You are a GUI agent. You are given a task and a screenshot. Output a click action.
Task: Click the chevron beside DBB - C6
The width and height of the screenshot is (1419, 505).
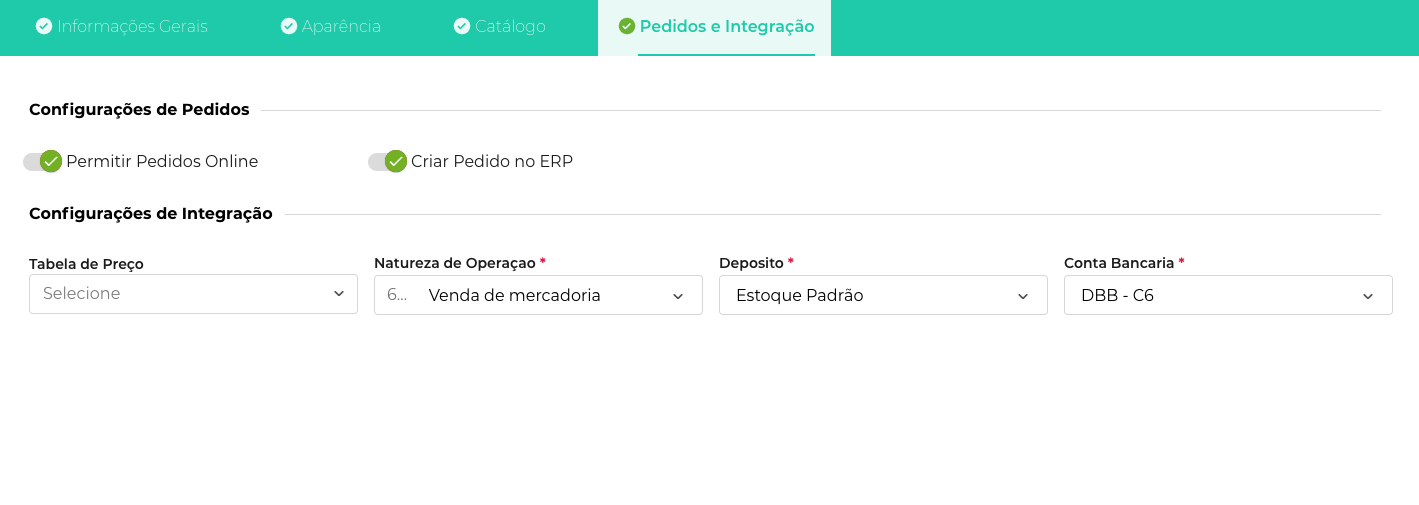click(x=1368, y=296)
